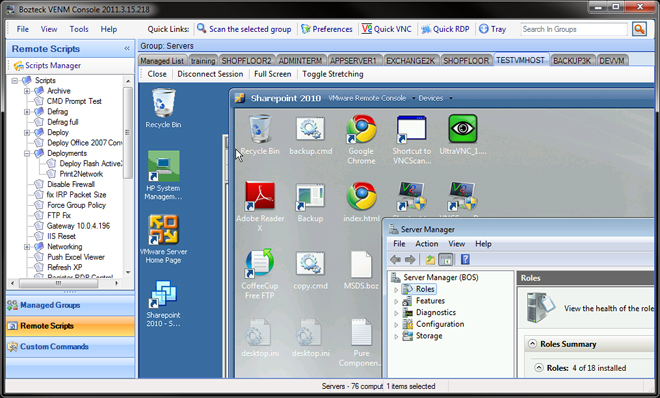
Task: Click Server Manager forward arrow
Action: click(410, 260)
